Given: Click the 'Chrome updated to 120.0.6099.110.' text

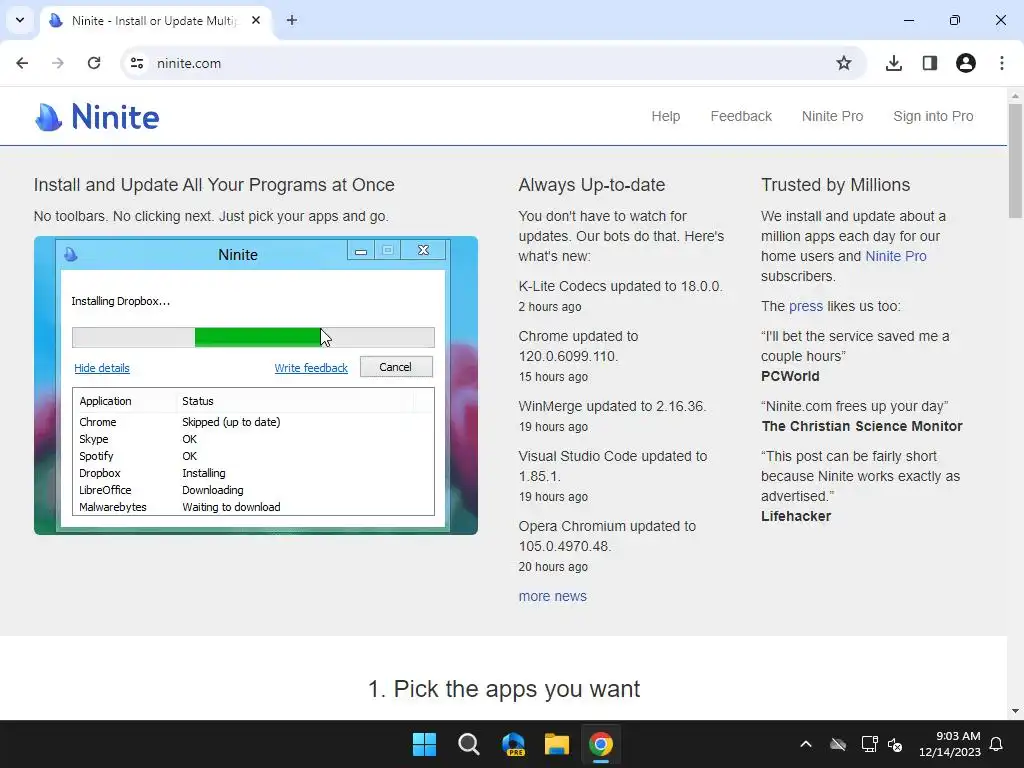Looking at the screenshot, I should tap(579, 346).
